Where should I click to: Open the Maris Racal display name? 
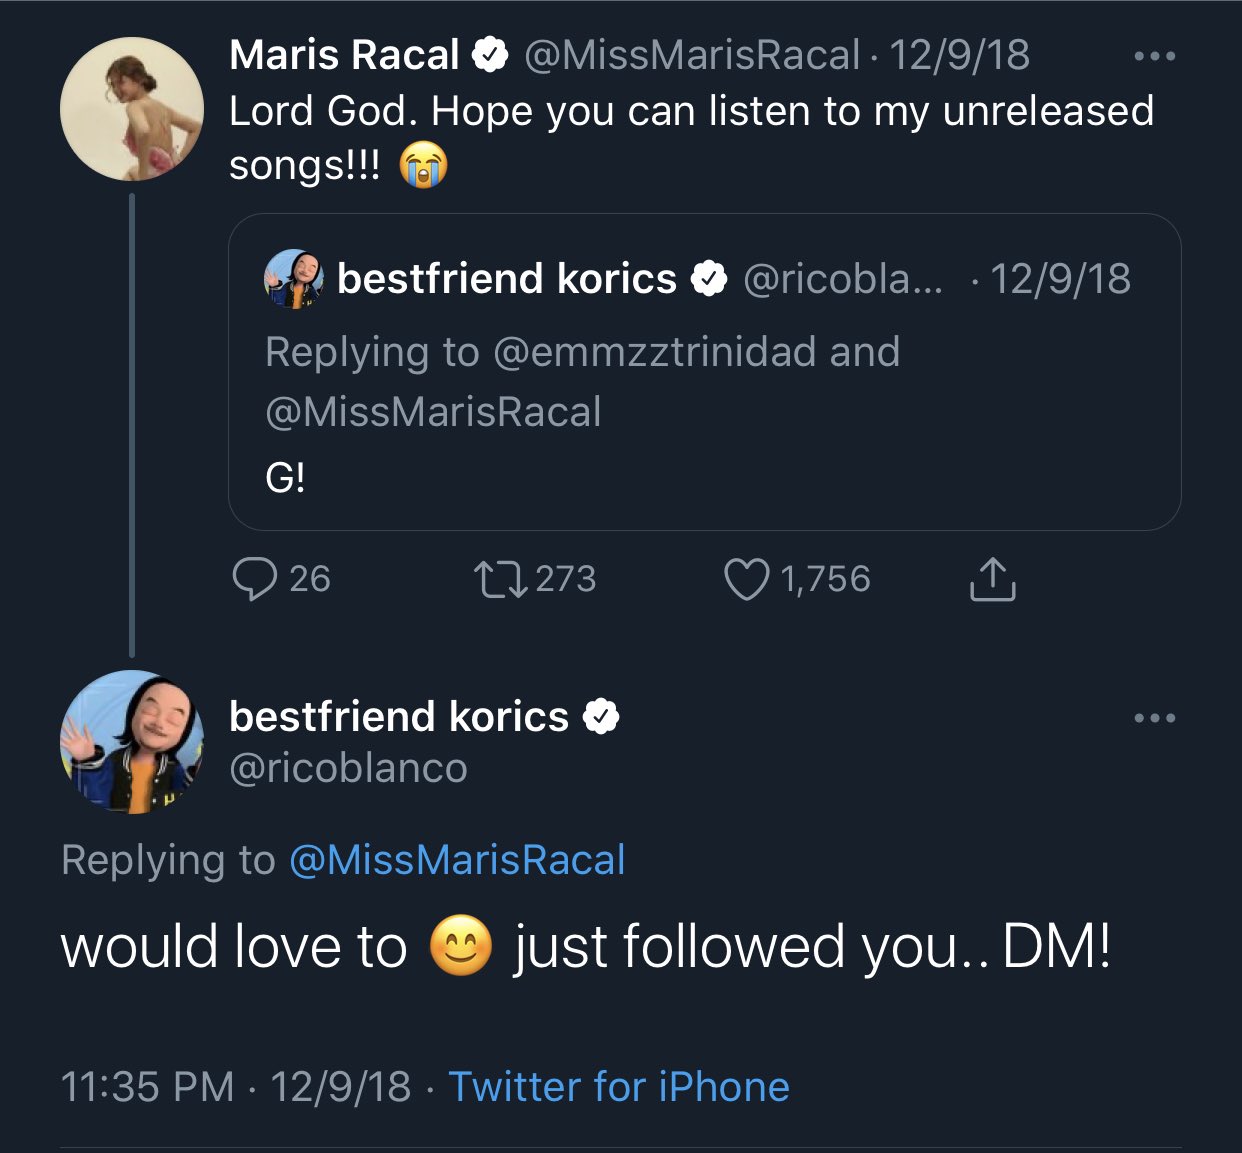pyautogui.click(x=344, y=55)
